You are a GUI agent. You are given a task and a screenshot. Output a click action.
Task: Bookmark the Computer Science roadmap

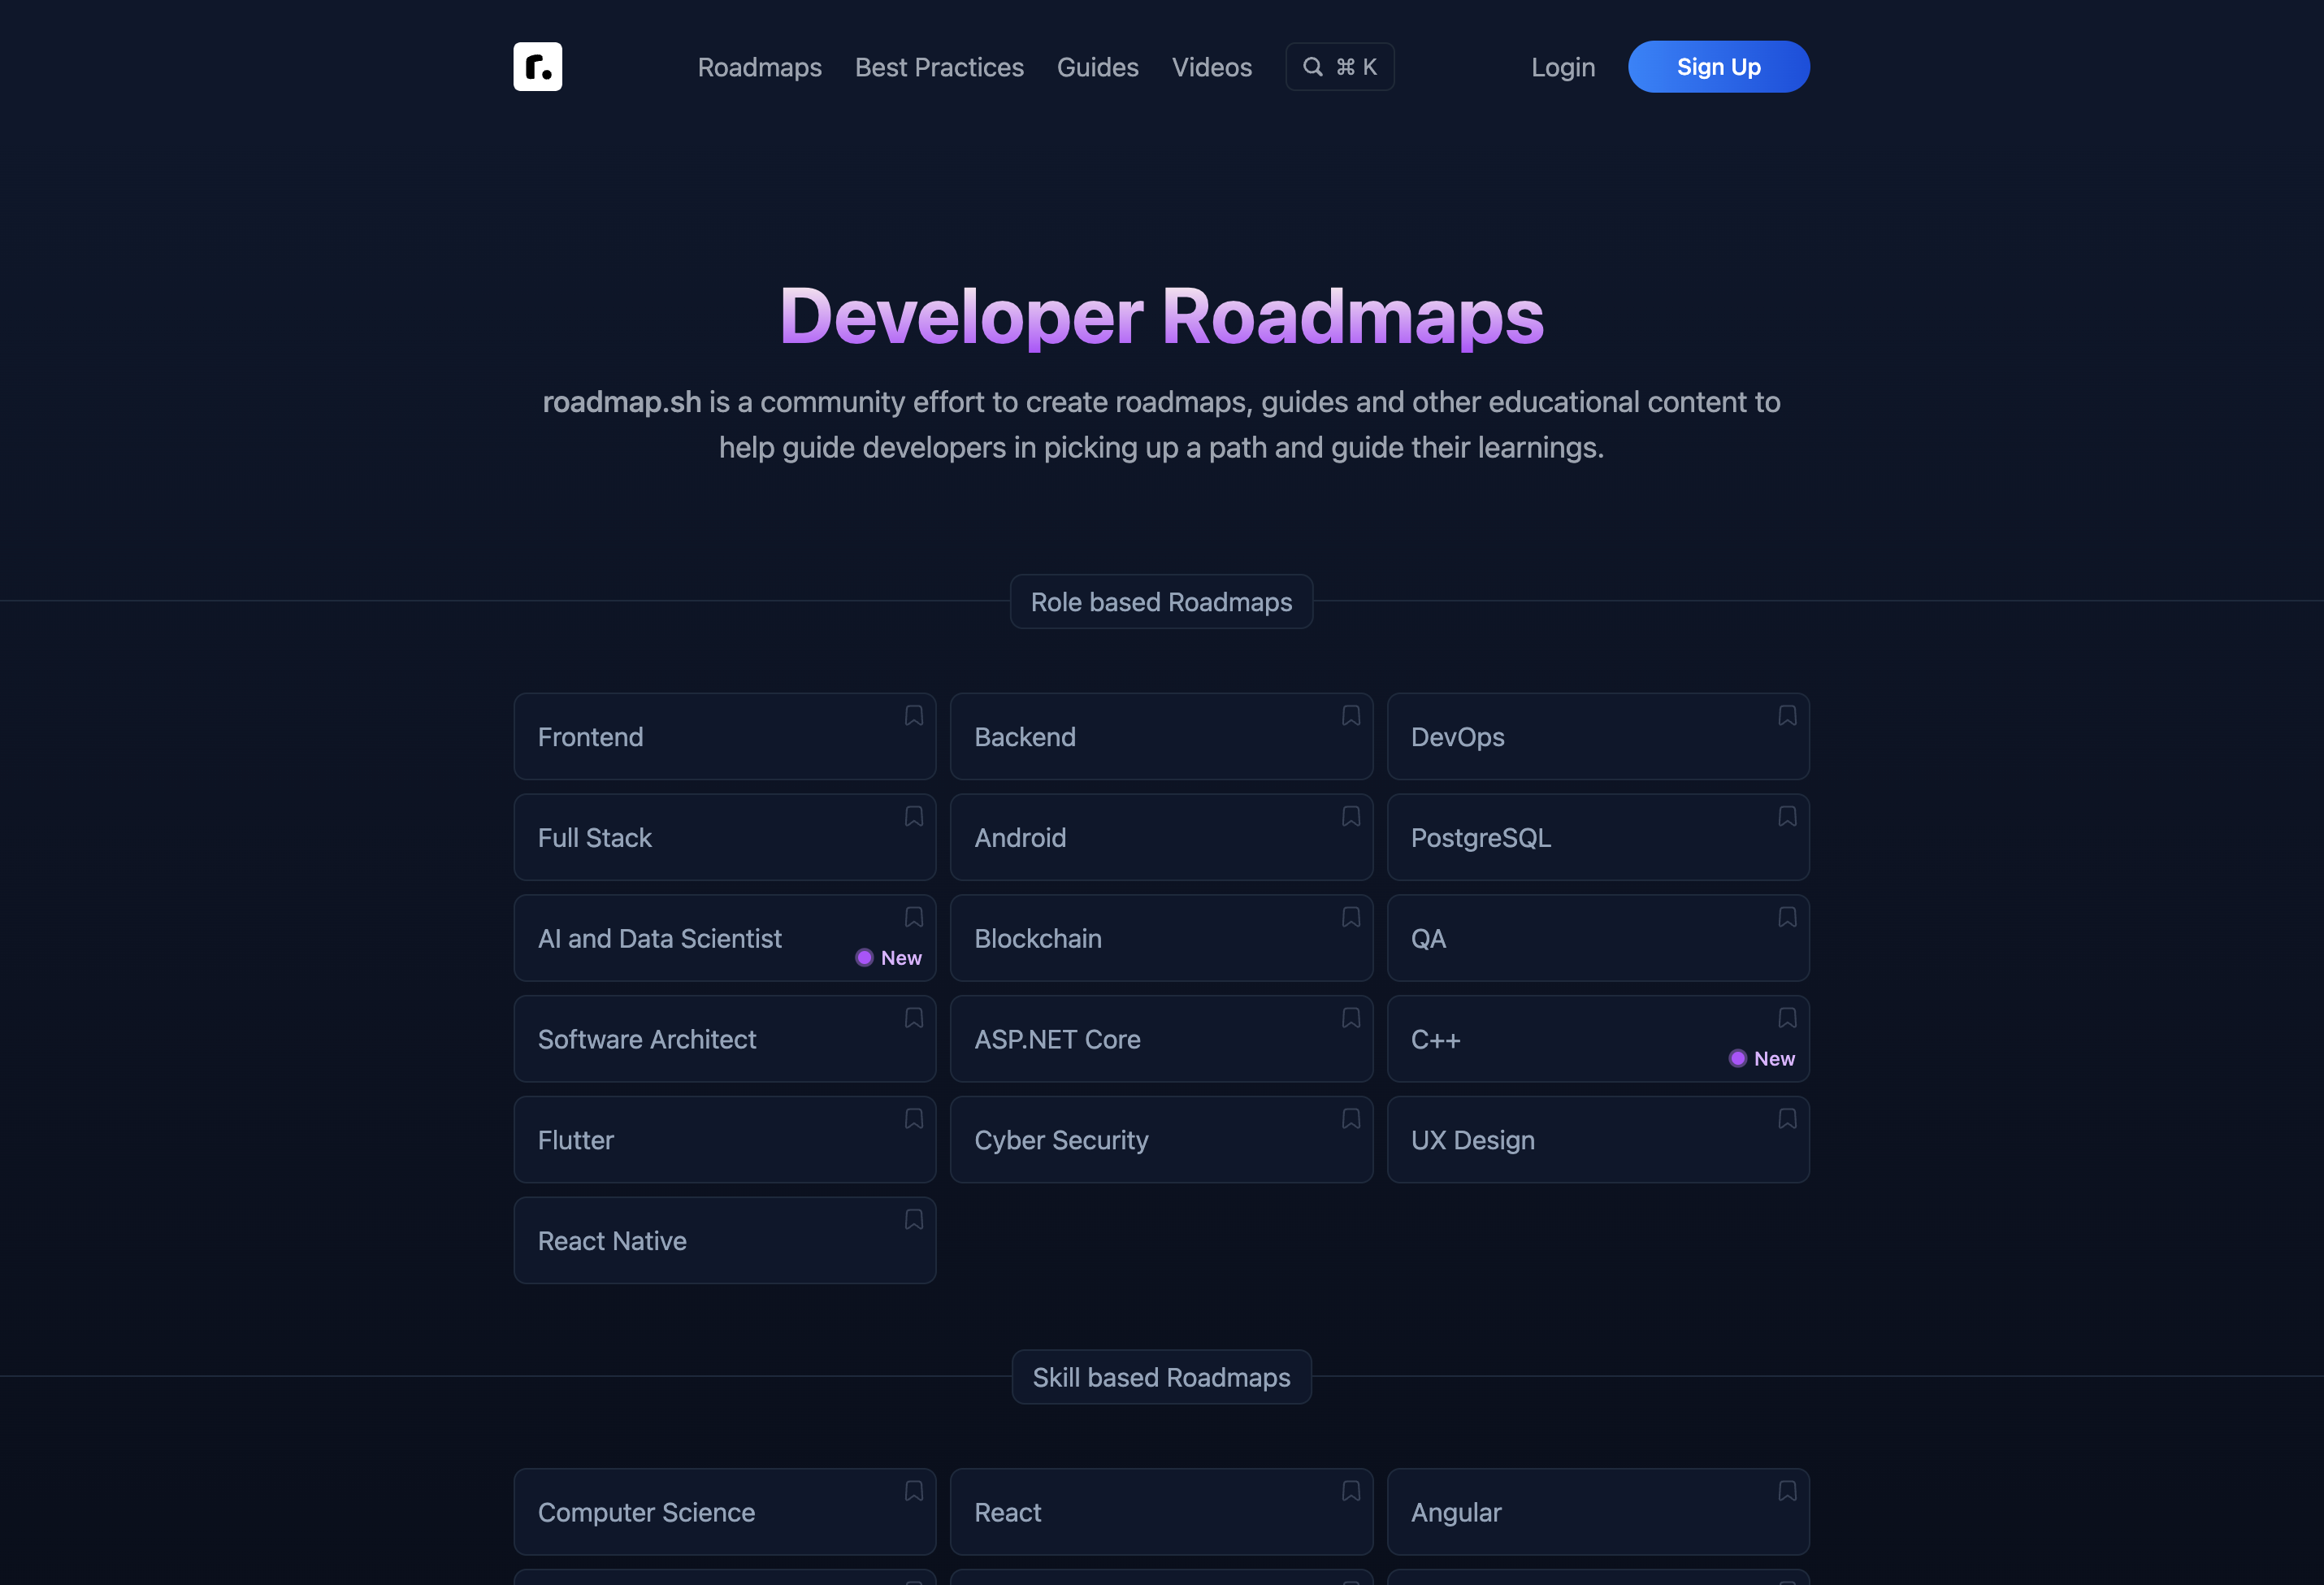click(x=913, y=1491)
